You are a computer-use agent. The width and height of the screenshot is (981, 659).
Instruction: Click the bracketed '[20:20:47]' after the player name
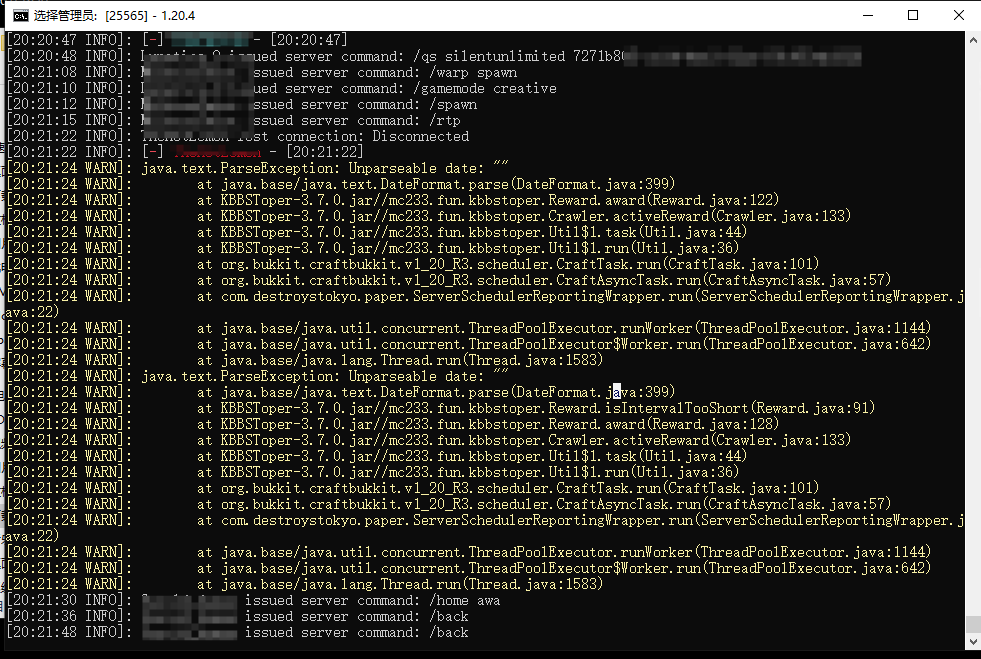tap(309, 40)
